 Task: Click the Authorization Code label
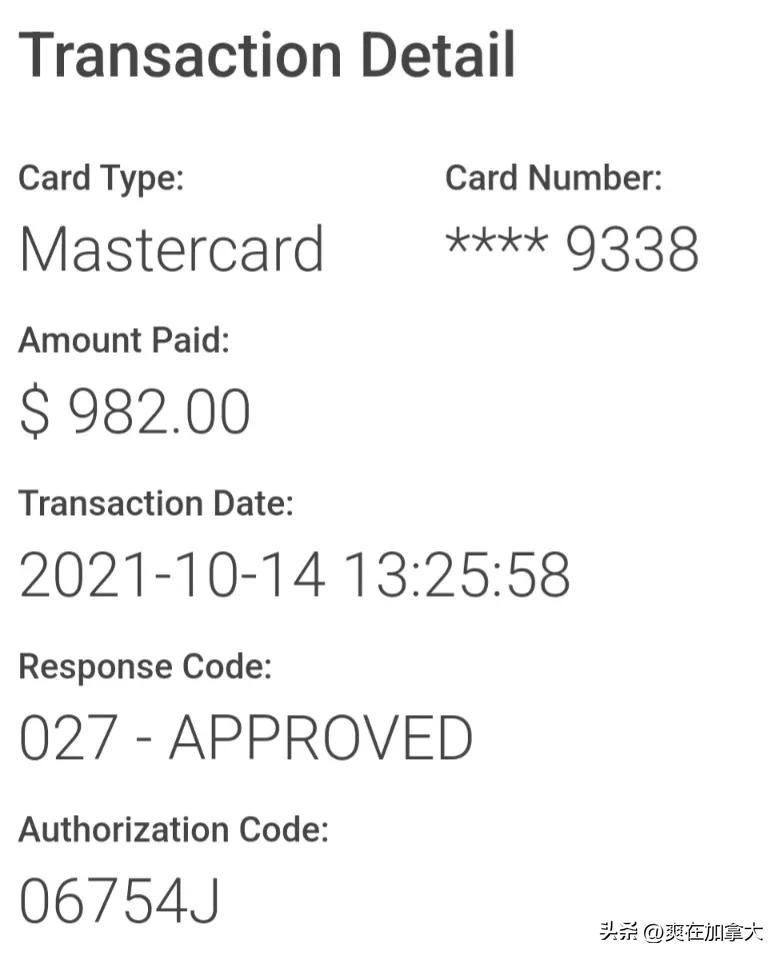point(174,829)
